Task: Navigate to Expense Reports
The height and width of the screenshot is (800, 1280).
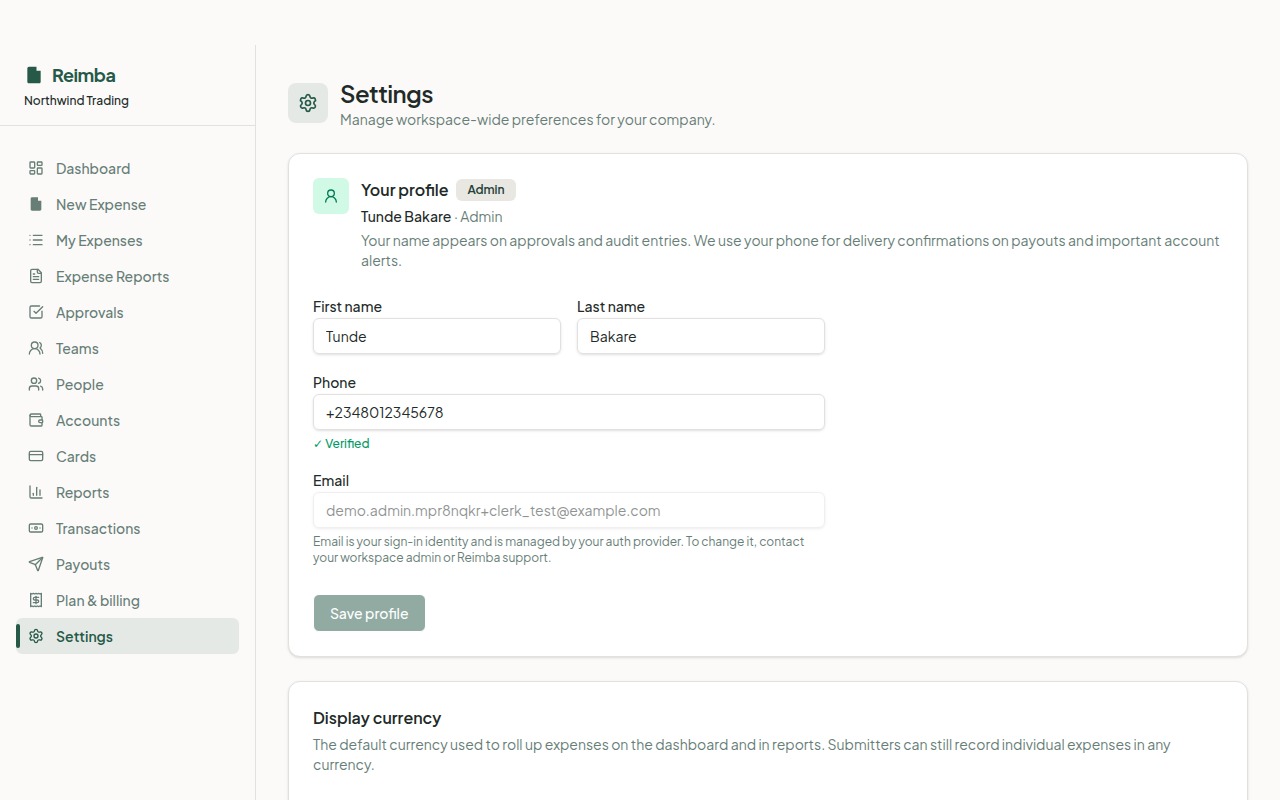Action: point(127,276)
